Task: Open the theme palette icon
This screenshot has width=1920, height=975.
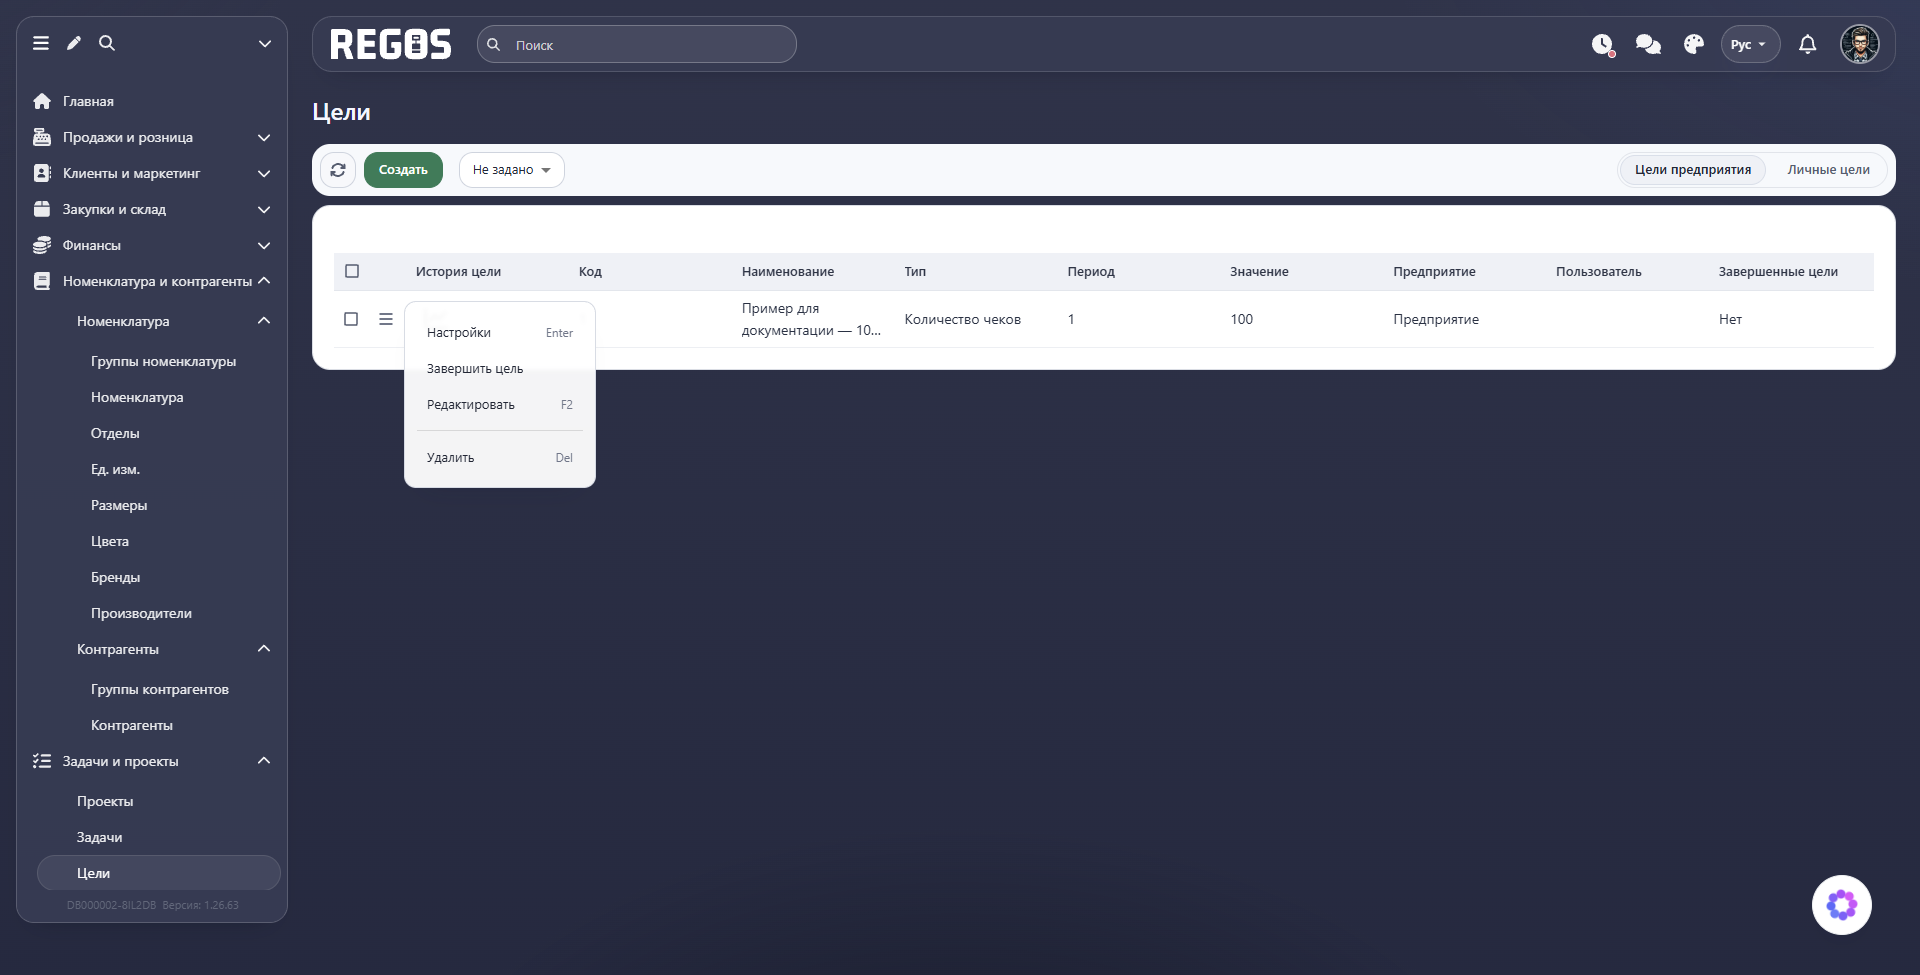Action: 1694,45
